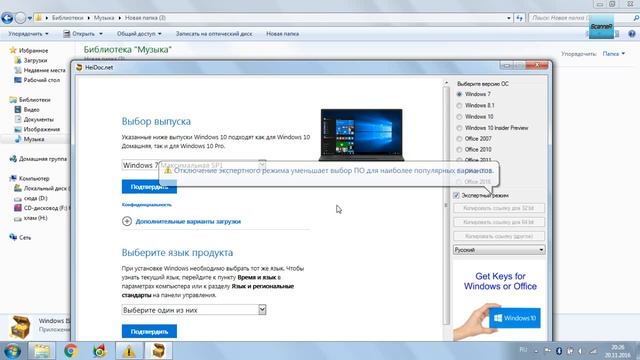Viewport: 640px width, 360px height.
Task: Open the File Explorer taskbar icon
Action: [42, 351]
